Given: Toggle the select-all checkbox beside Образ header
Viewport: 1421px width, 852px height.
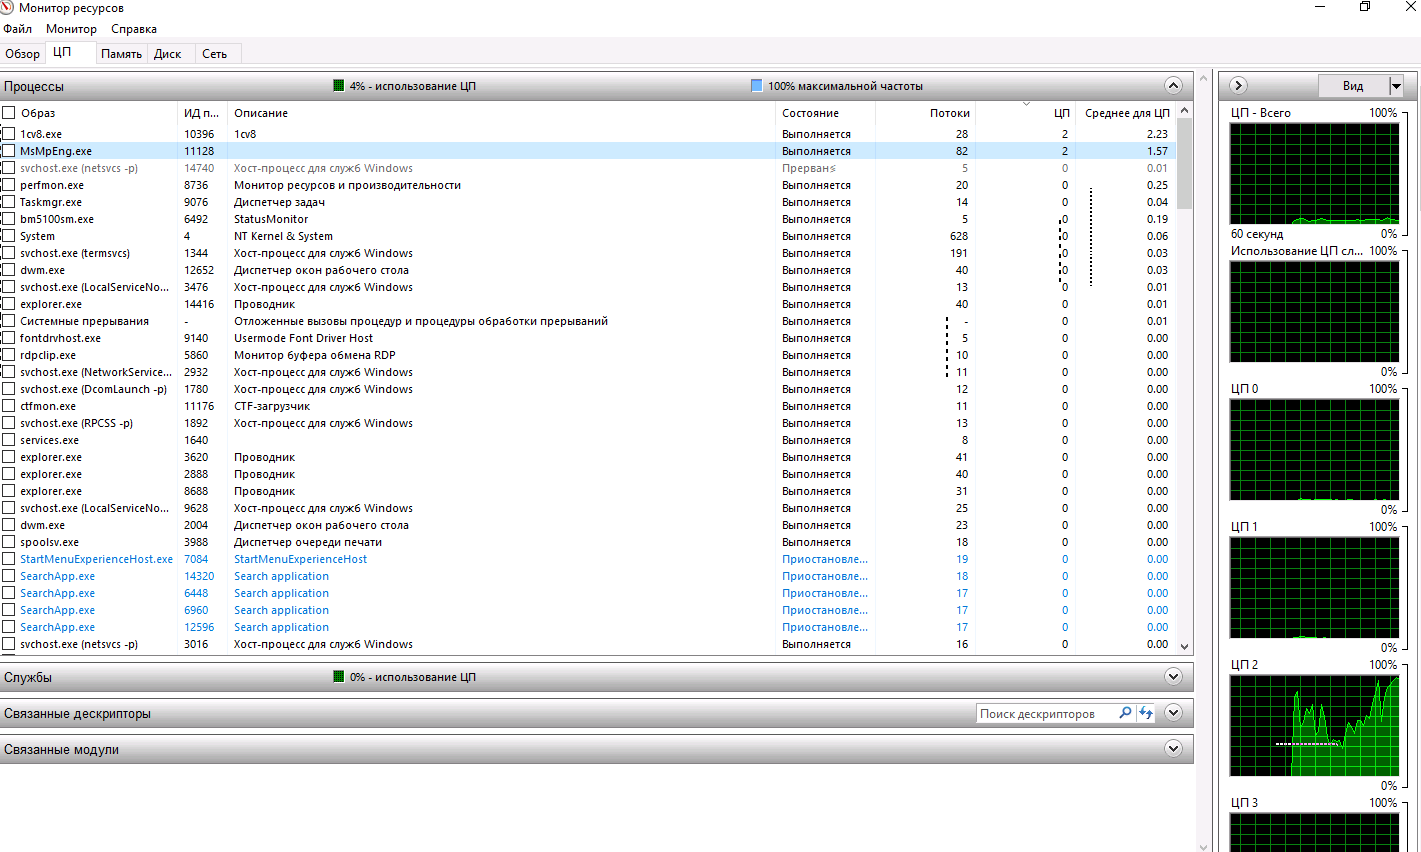Looking at the screenshot, I should [8, 113].
